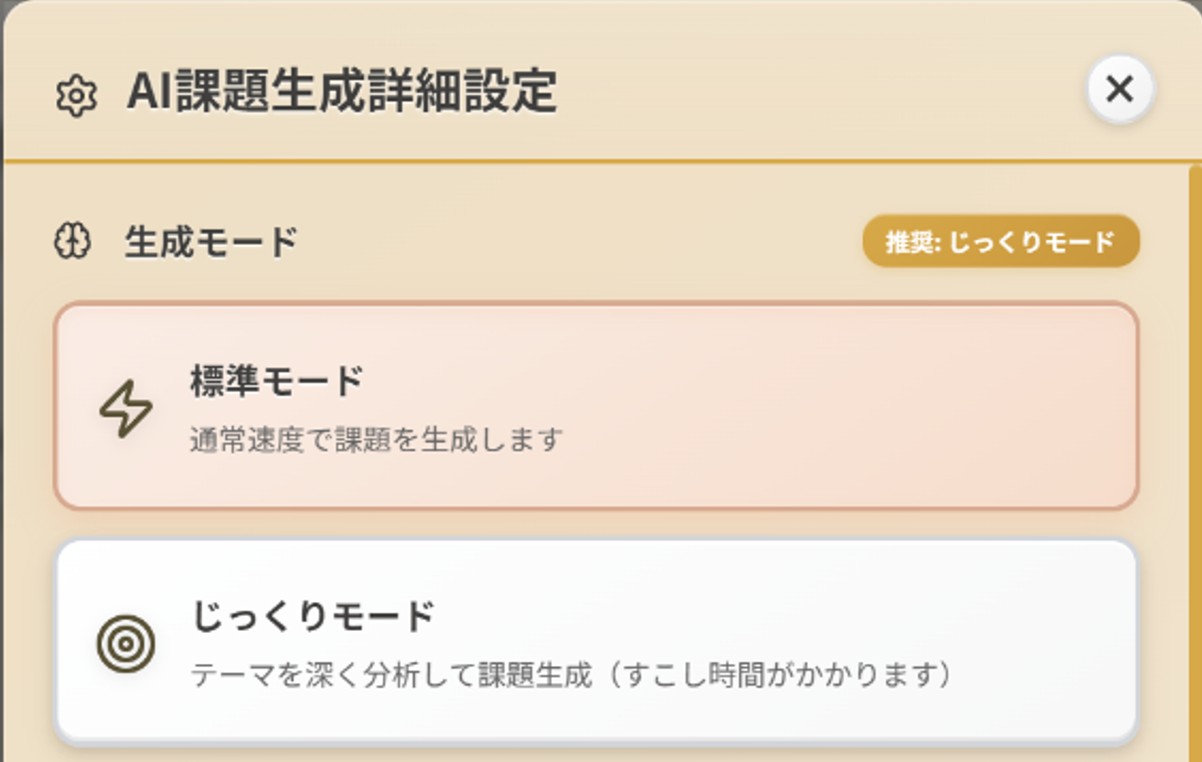
Task: Click the じっくりモード heading text
Action: coord(312,616)
